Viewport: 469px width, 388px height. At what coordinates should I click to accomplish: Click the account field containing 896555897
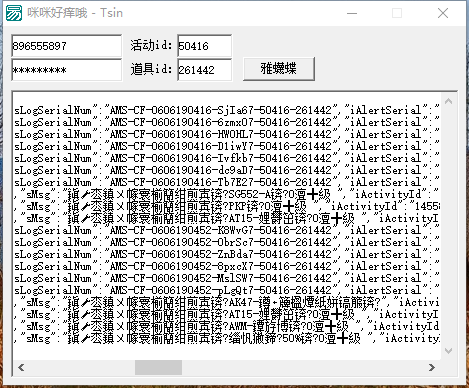click(67, 46)
